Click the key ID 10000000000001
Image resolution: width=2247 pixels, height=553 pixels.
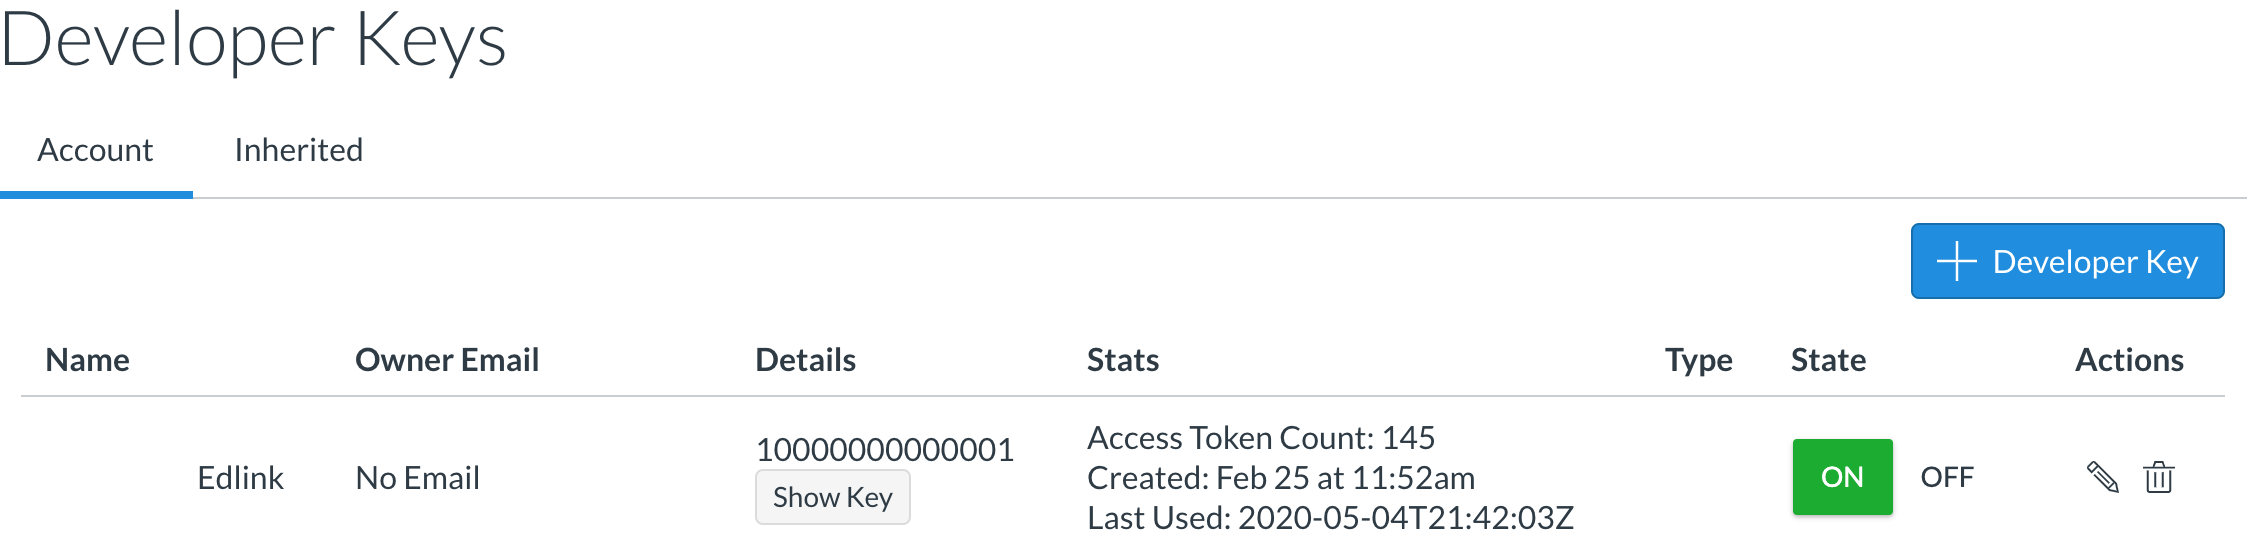click(x=885, y=450)
